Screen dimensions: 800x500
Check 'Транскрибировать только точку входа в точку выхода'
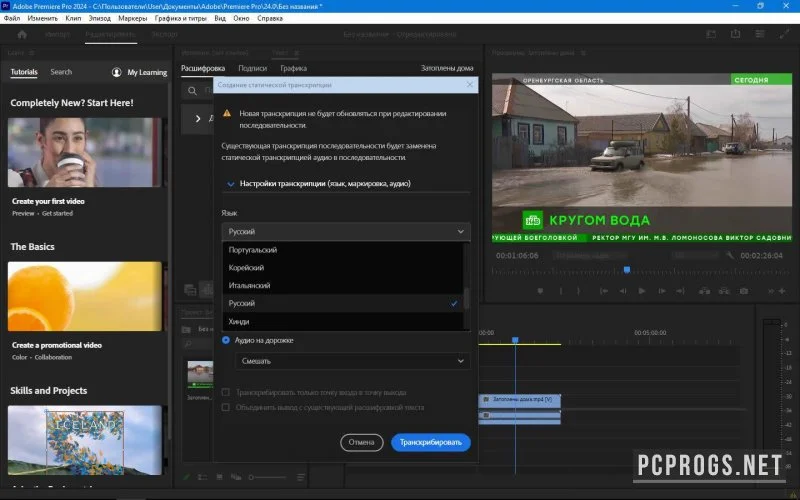[226, 392]
